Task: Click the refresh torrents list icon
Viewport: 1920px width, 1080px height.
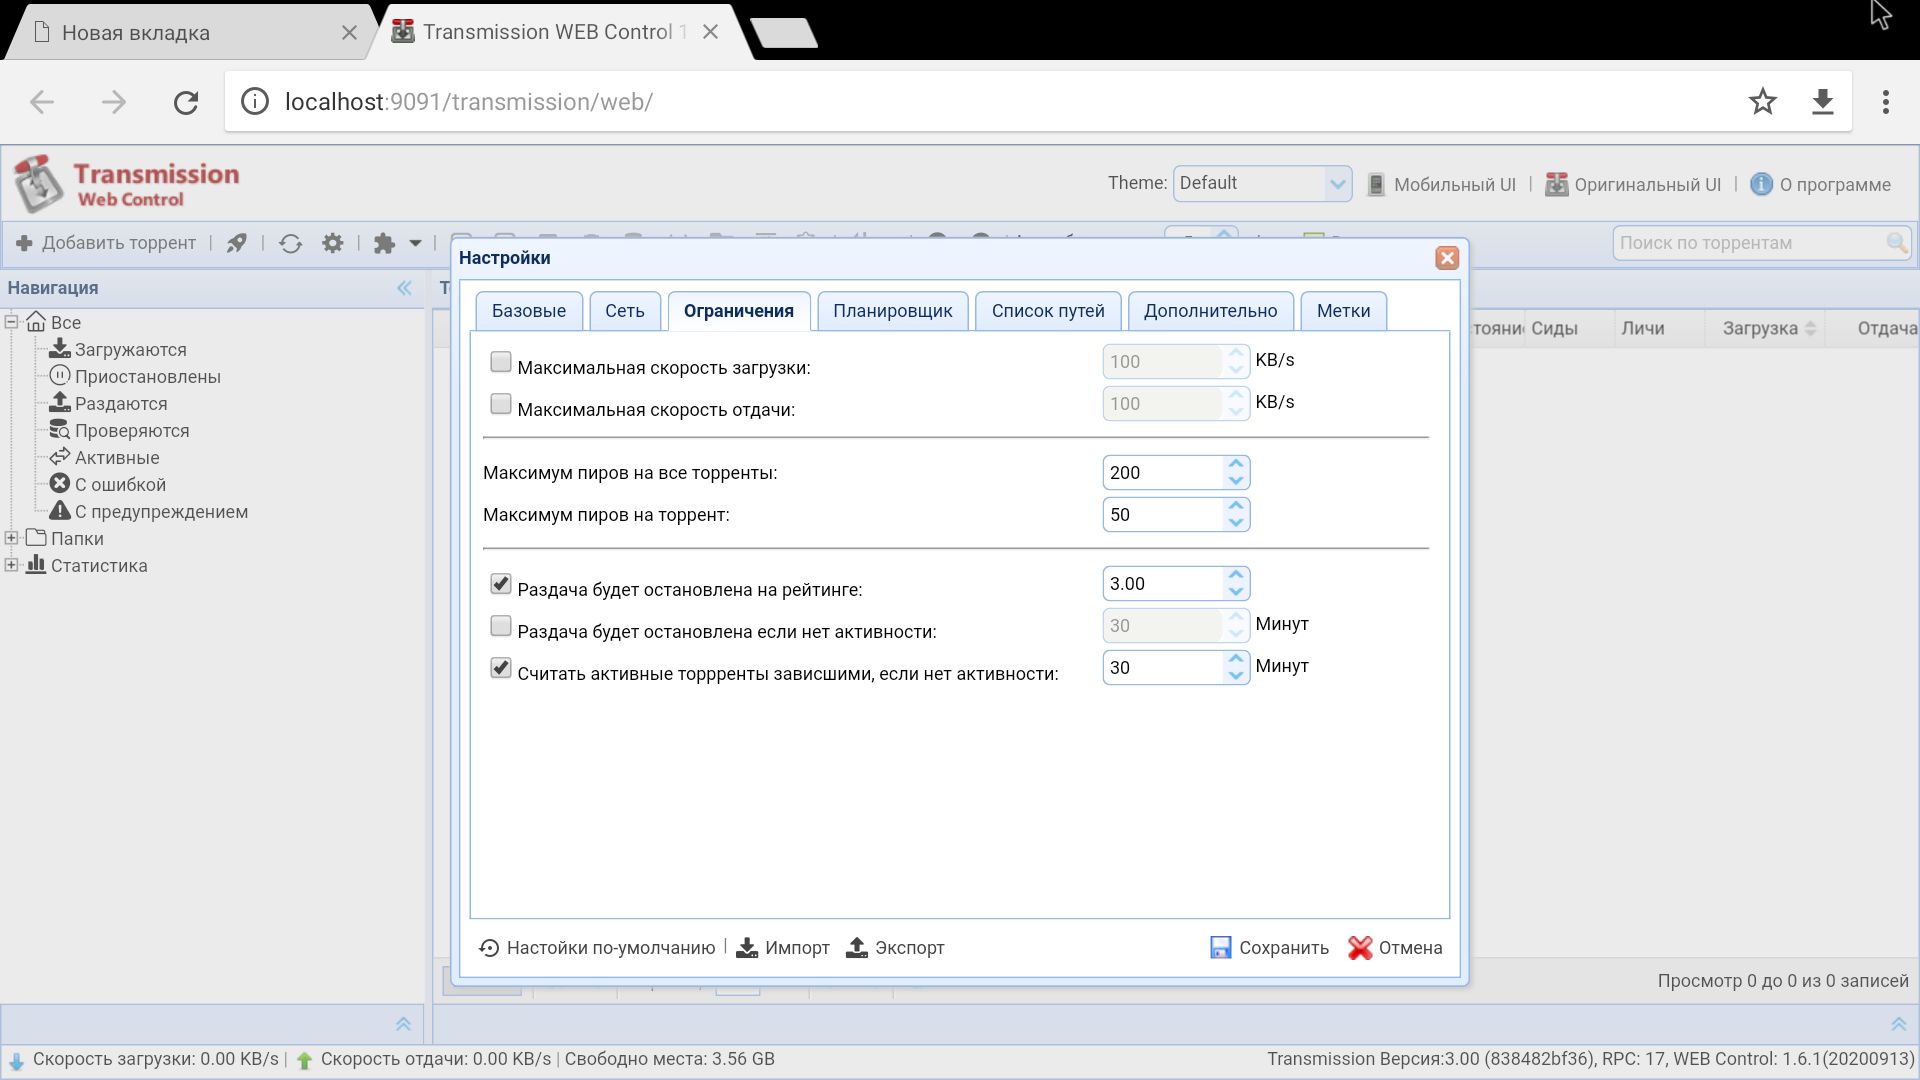Action: tap(291, 243)
